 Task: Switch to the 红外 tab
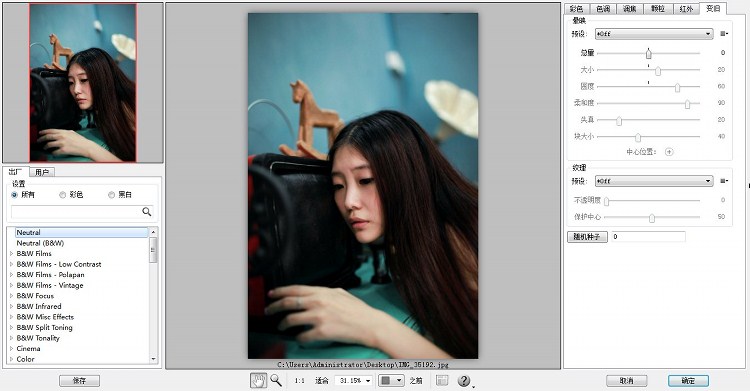click(686, 9)
